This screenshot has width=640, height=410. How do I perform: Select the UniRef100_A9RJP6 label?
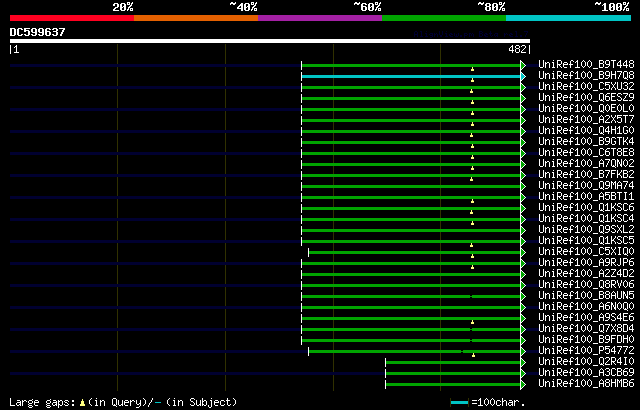(x=586, y=263)
